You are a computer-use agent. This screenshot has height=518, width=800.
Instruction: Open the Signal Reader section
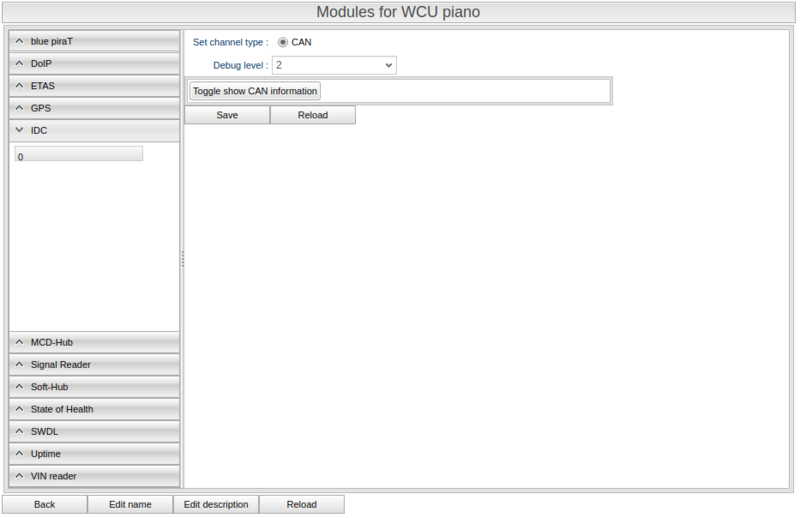click(94, 365)
